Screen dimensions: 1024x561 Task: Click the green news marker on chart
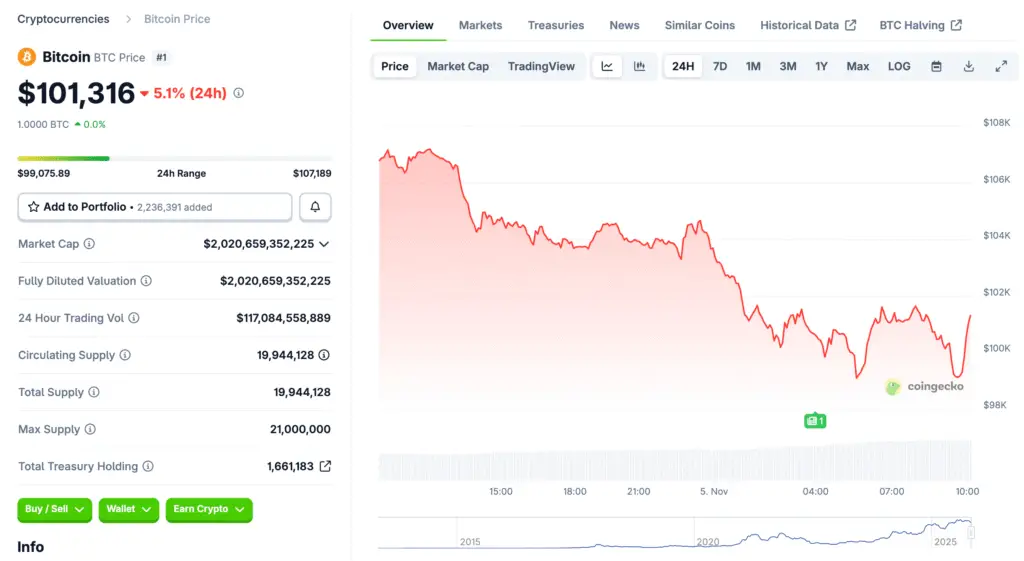[815, 421]
